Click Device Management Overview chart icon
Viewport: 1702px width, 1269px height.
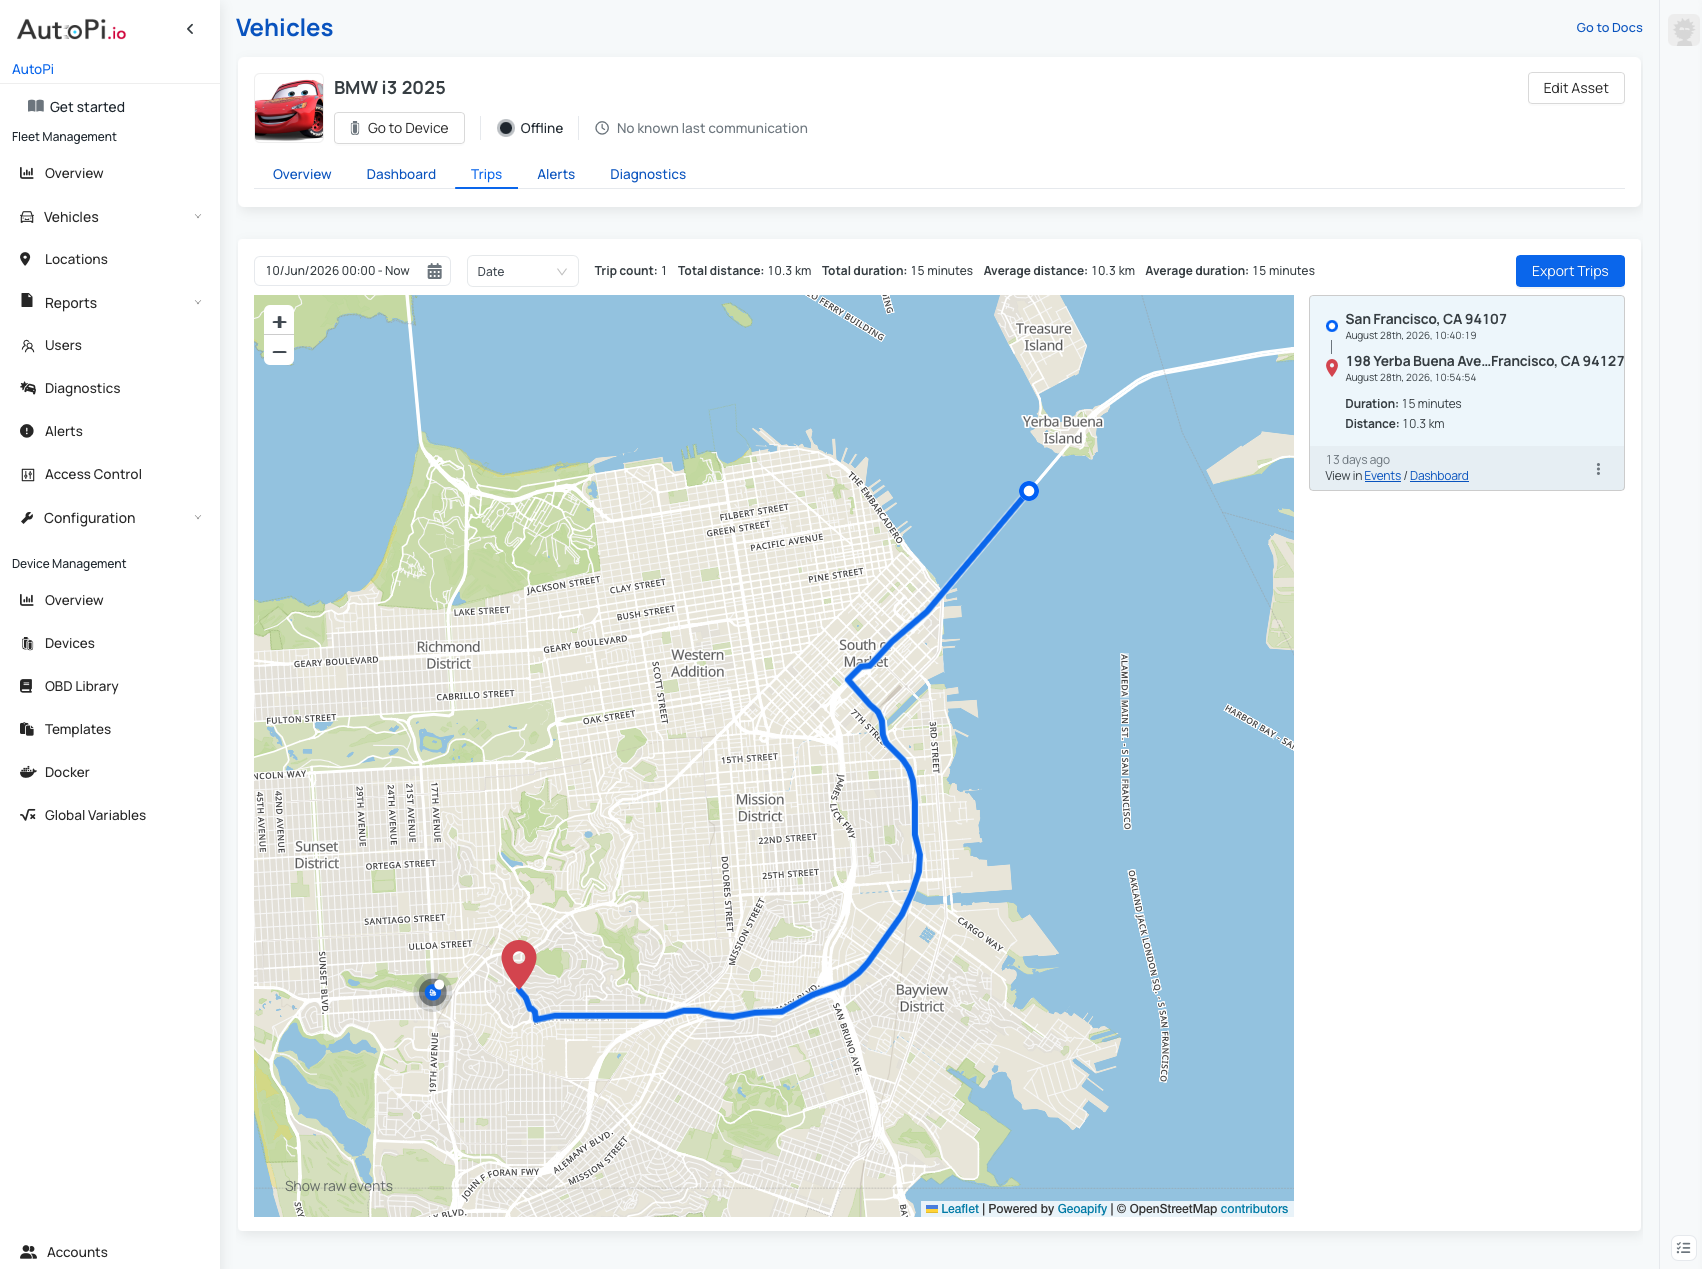click(x=27, y=600)
